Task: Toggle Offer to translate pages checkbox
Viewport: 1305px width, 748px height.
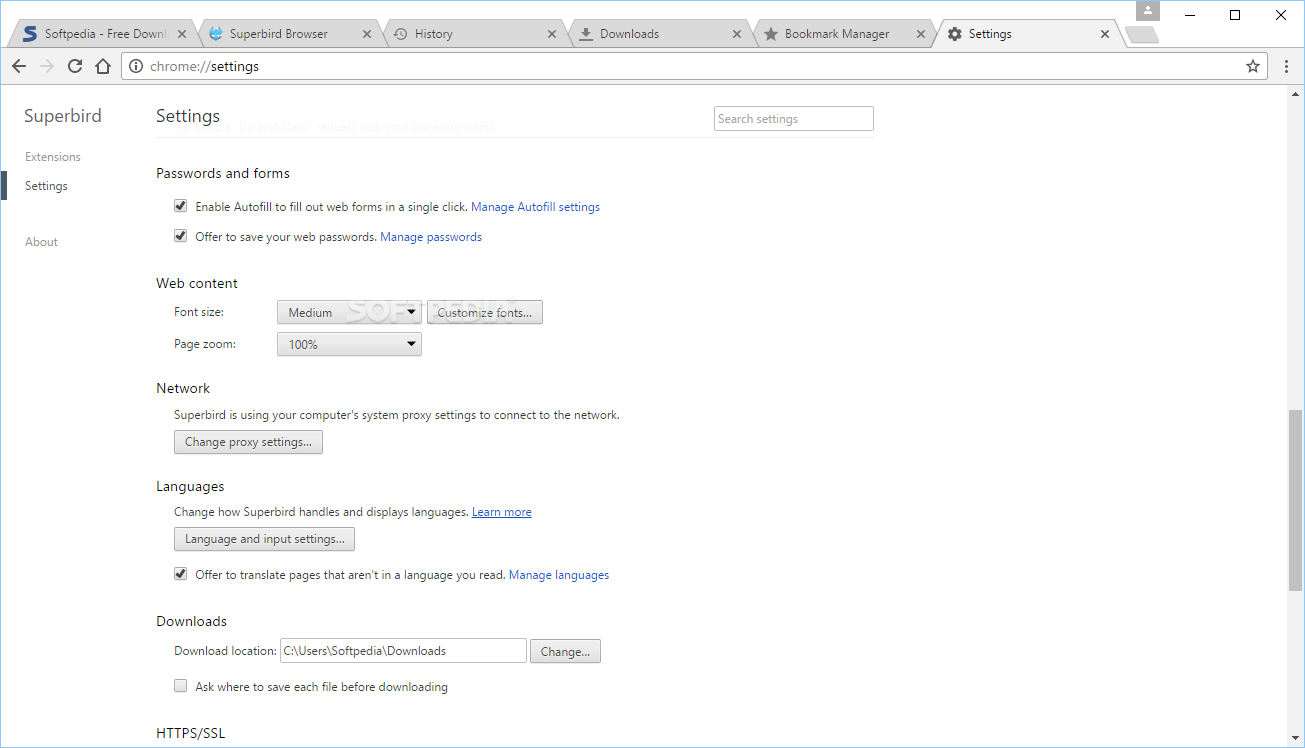Action: tap(181, 574)
